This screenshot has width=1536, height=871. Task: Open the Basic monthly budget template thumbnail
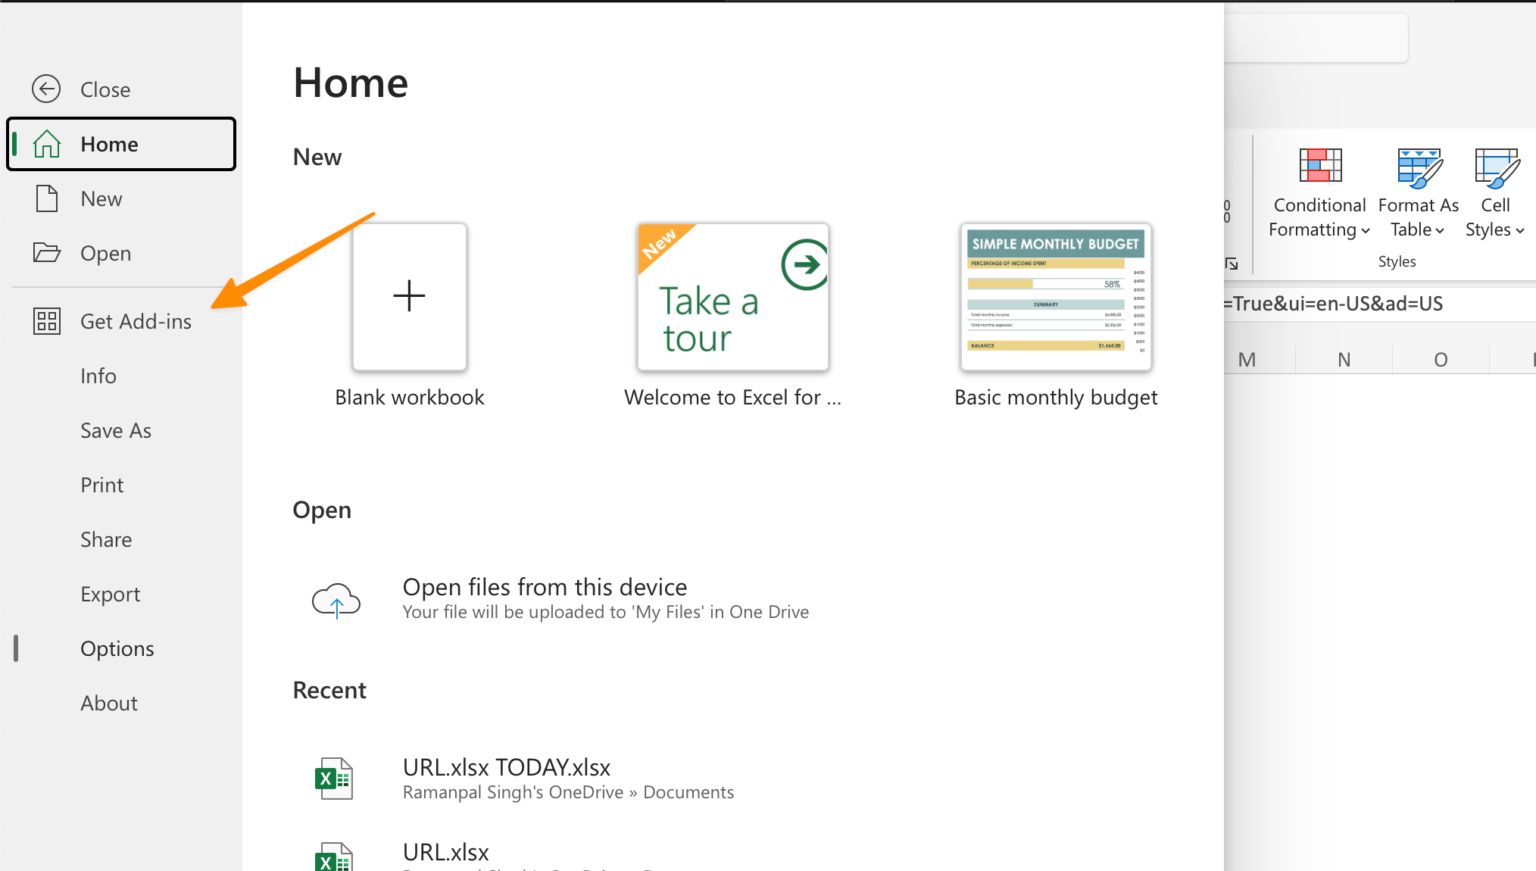[1056, 296]
